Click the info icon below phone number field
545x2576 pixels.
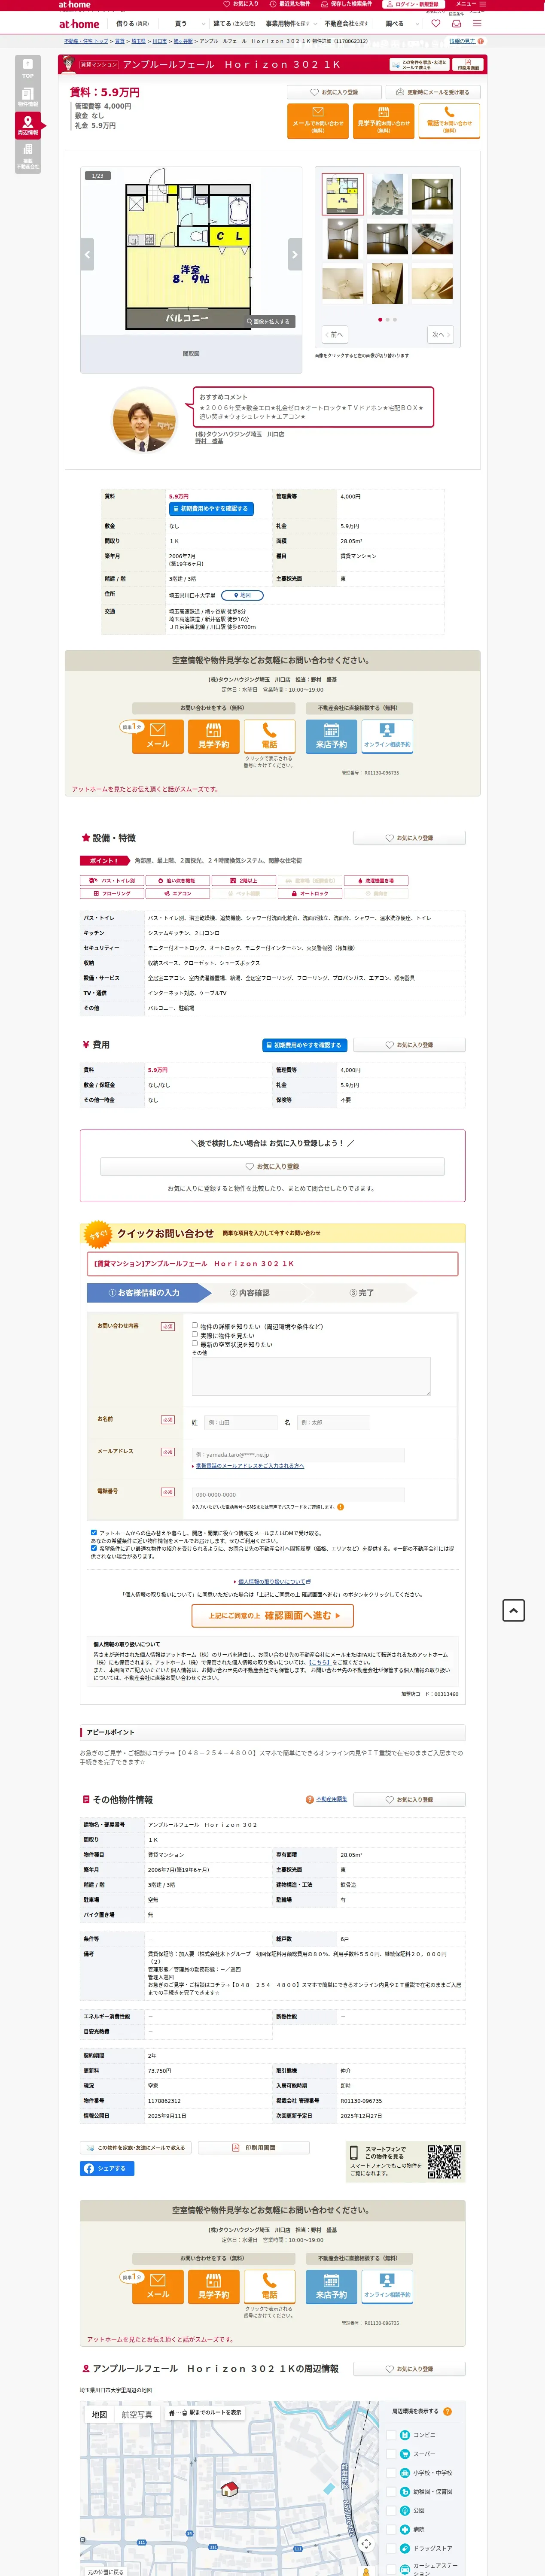[x=340, y=1506]
